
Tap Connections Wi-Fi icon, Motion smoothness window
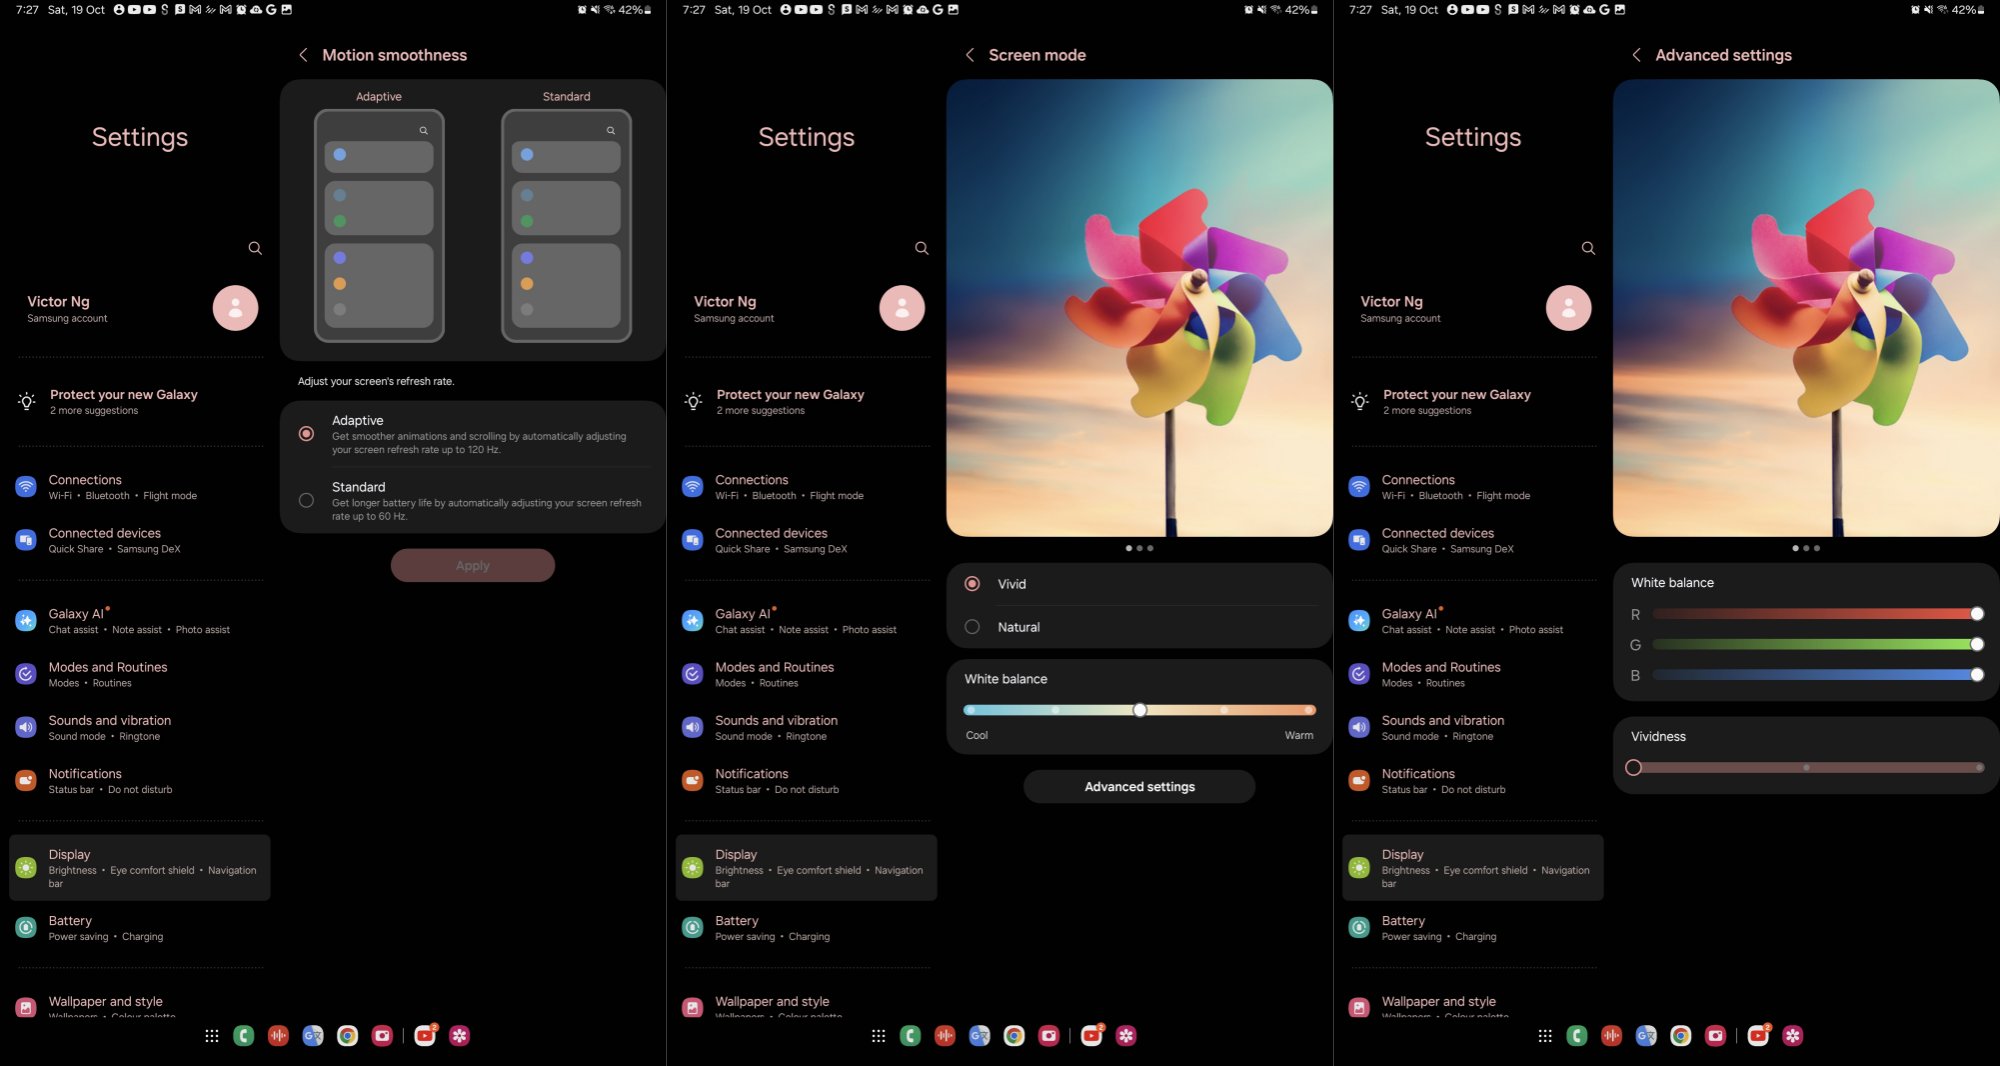pyautogui.click(x=26, y=487)
